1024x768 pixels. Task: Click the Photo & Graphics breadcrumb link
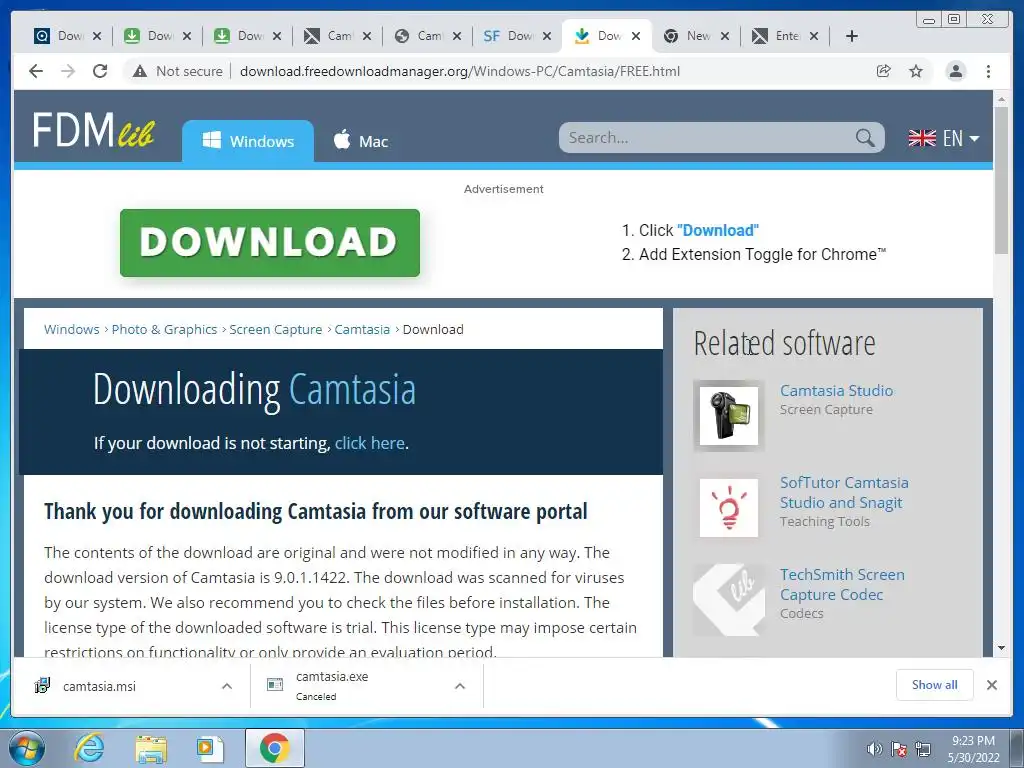click(164, 329)
